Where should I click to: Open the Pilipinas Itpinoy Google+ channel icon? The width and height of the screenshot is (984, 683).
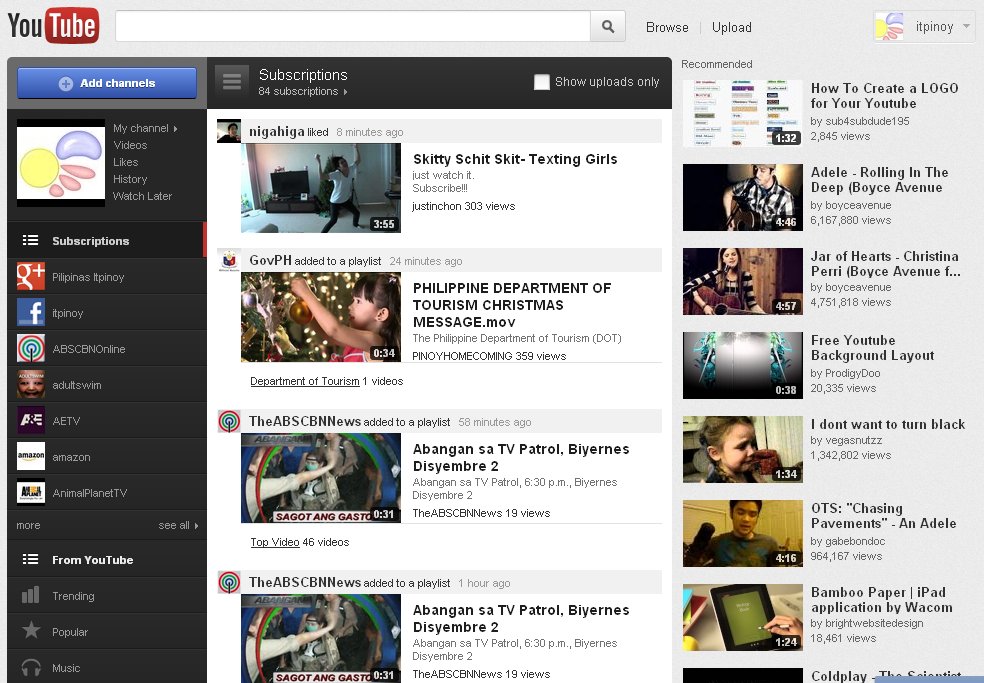pyautogui.click(x=31, y=277)
